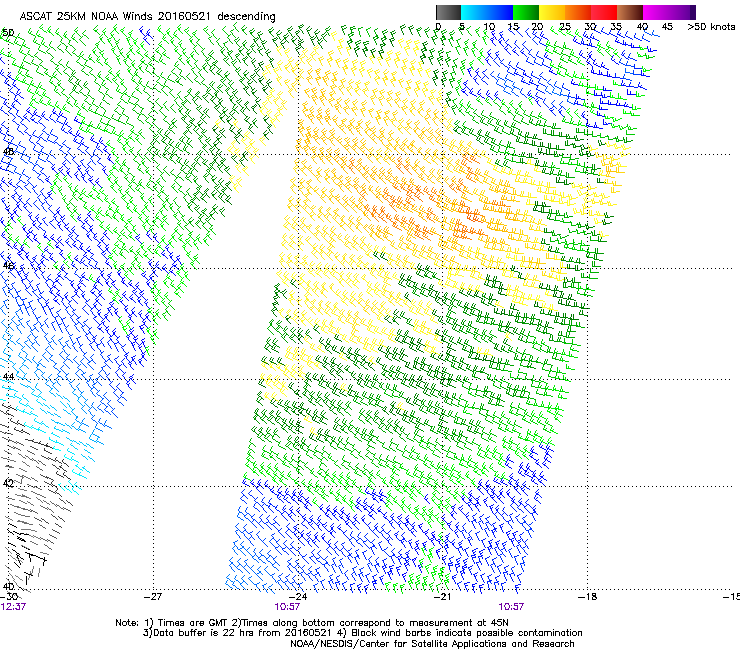Click the latitude label 50
Image resolution: width=740 pixels, height=650 pixels.
coord(8,33)
